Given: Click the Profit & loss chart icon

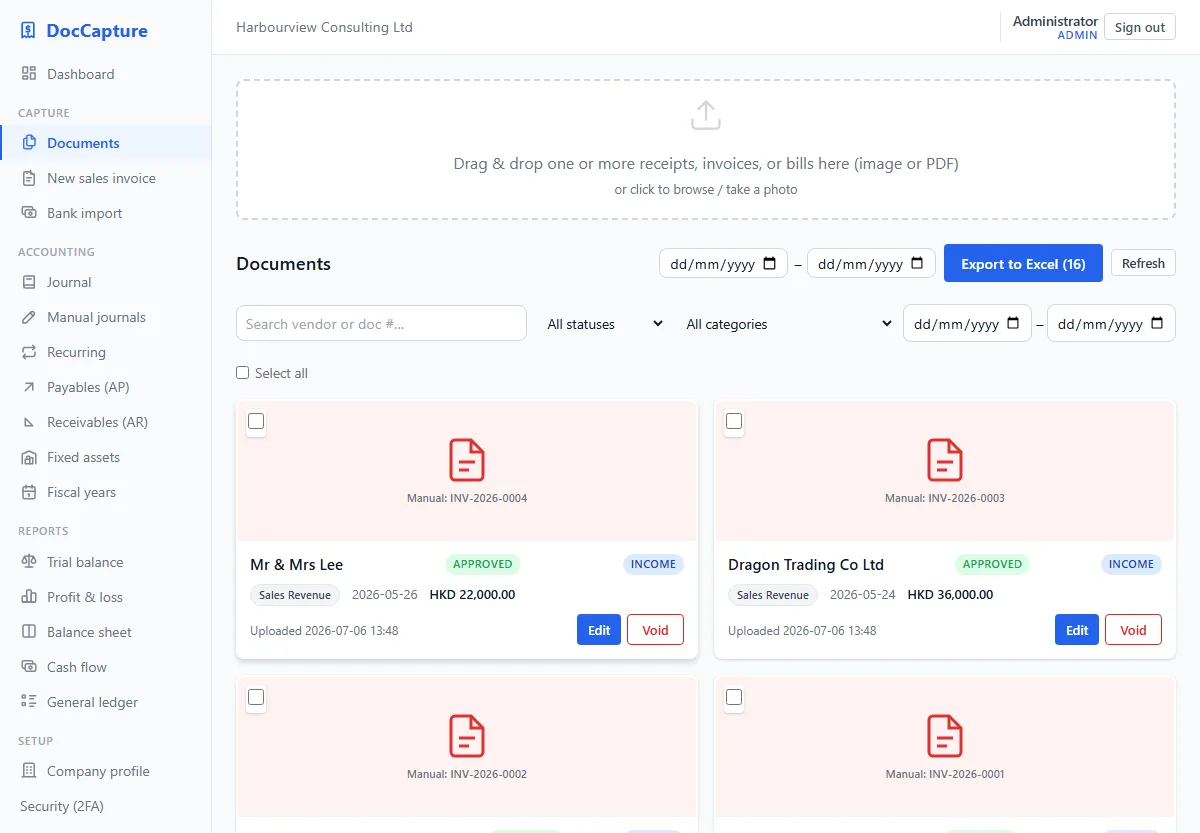Looking at the screenshot, I should 29,597.
